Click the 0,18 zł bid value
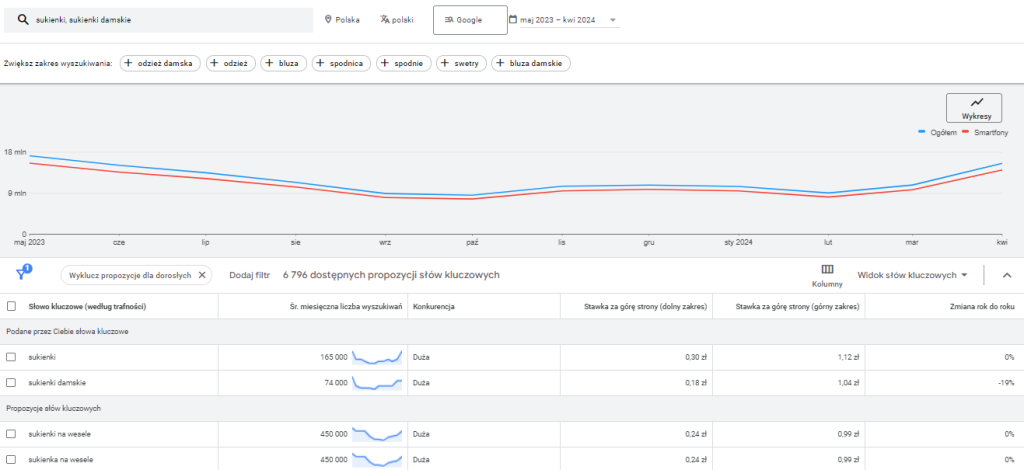Image resolution: width=1024 pixels, height=470 pixels. [696, 383]
